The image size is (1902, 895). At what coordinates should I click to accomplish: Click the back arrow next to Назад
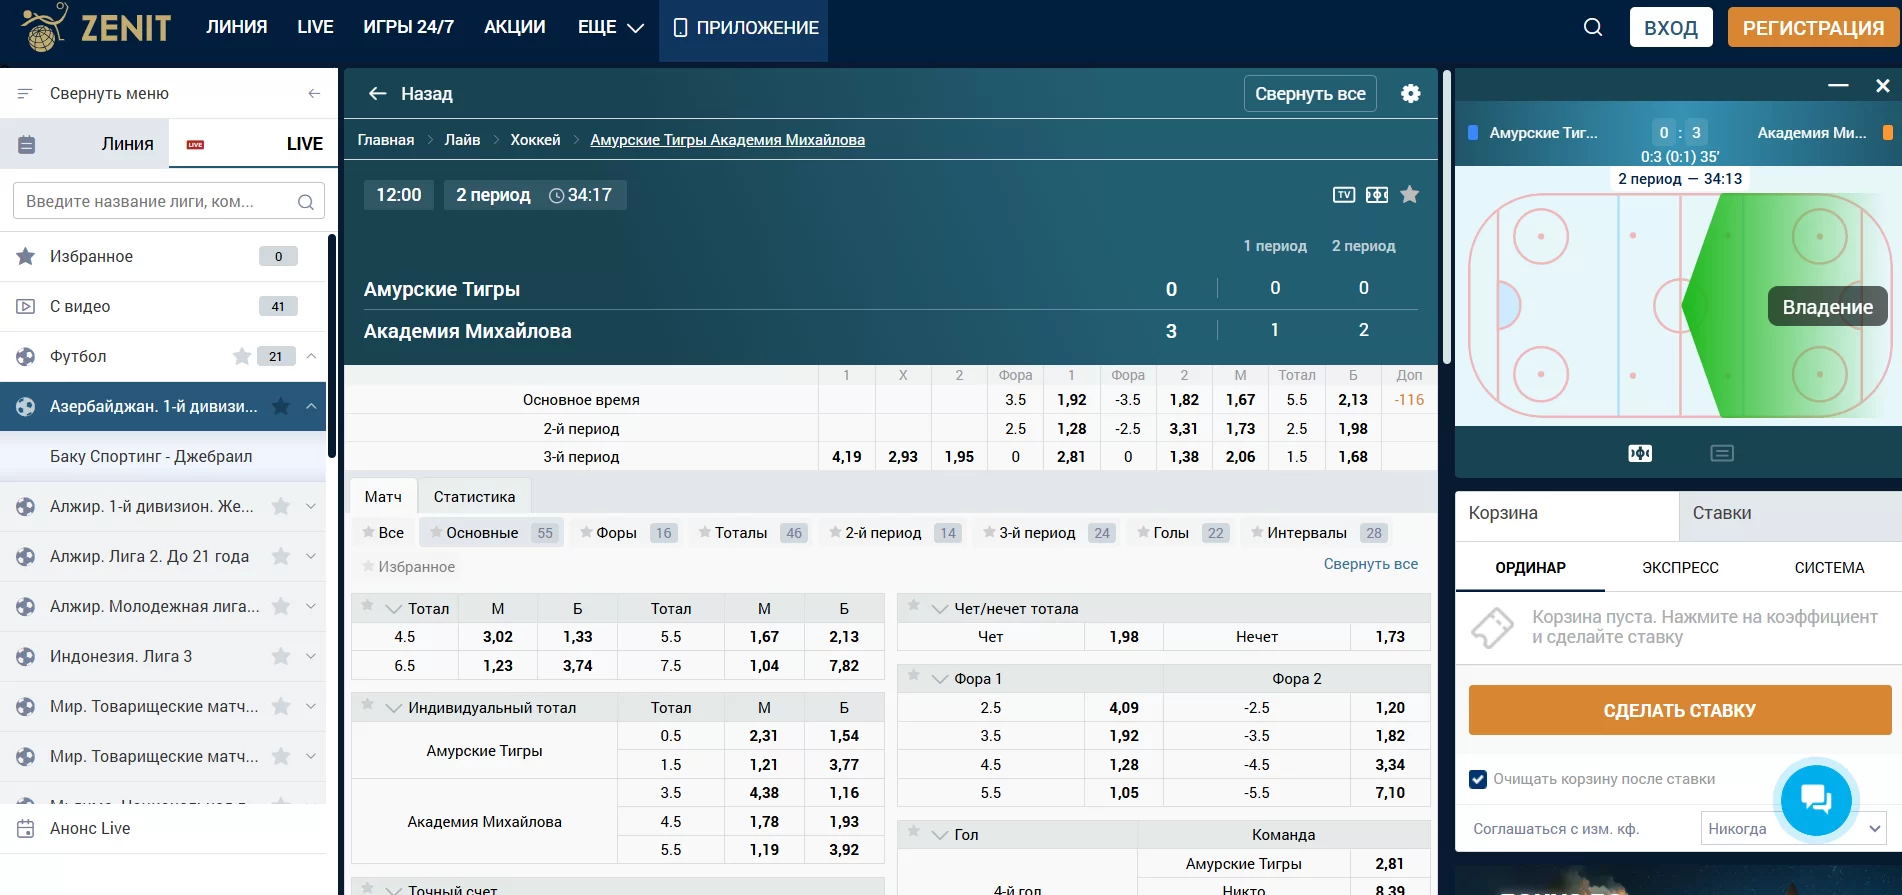coord(377,93)
